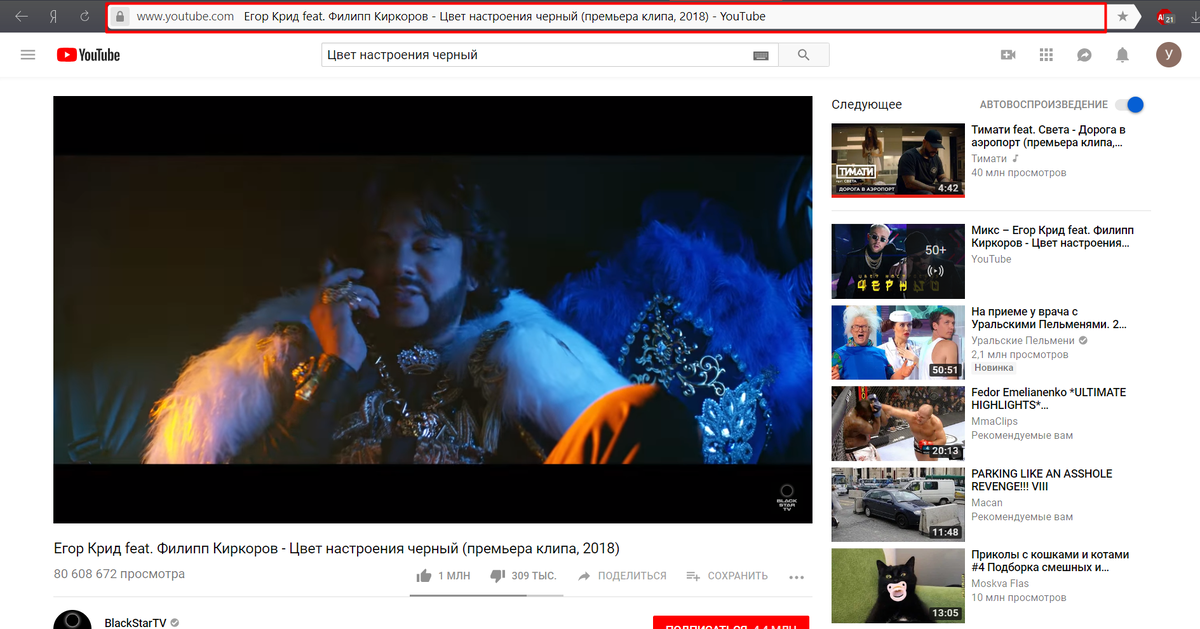Open the BlackStarTV channel name link
The width and height of the screenshot is (1200, 629).
coord(135,623)
